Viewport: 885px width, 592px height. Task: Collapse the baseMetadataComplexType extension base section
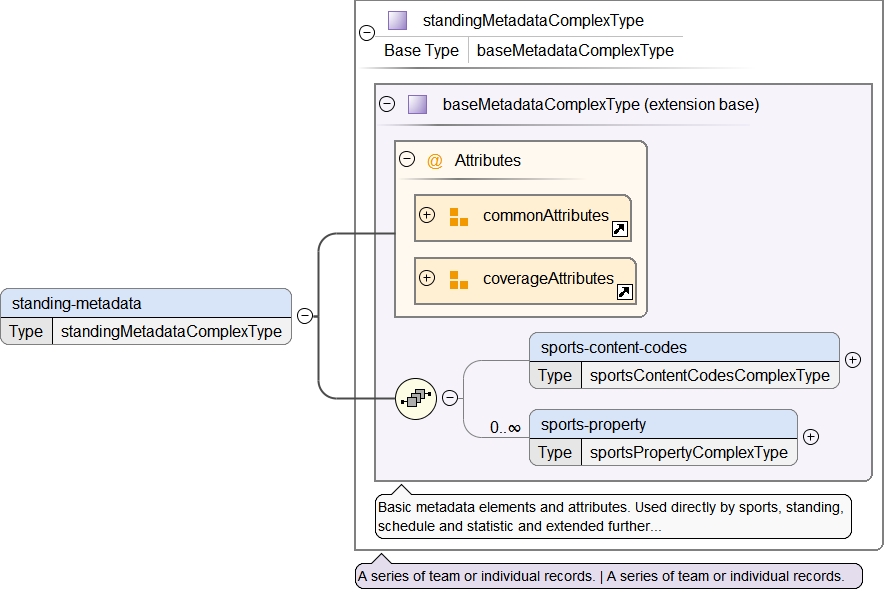coord(387,104)
